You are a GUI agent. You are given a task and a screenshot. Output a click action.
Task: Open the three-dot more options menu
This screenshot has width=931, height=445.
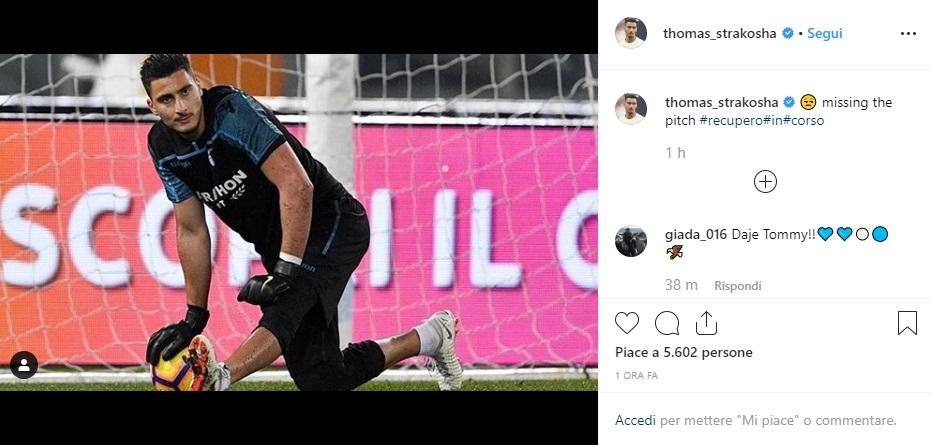(x=908, y=34)
